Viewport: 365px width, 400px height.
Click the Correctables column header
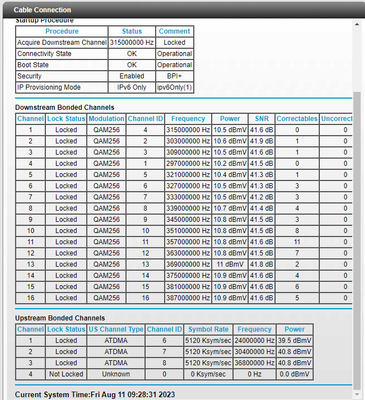pos(297,119)
